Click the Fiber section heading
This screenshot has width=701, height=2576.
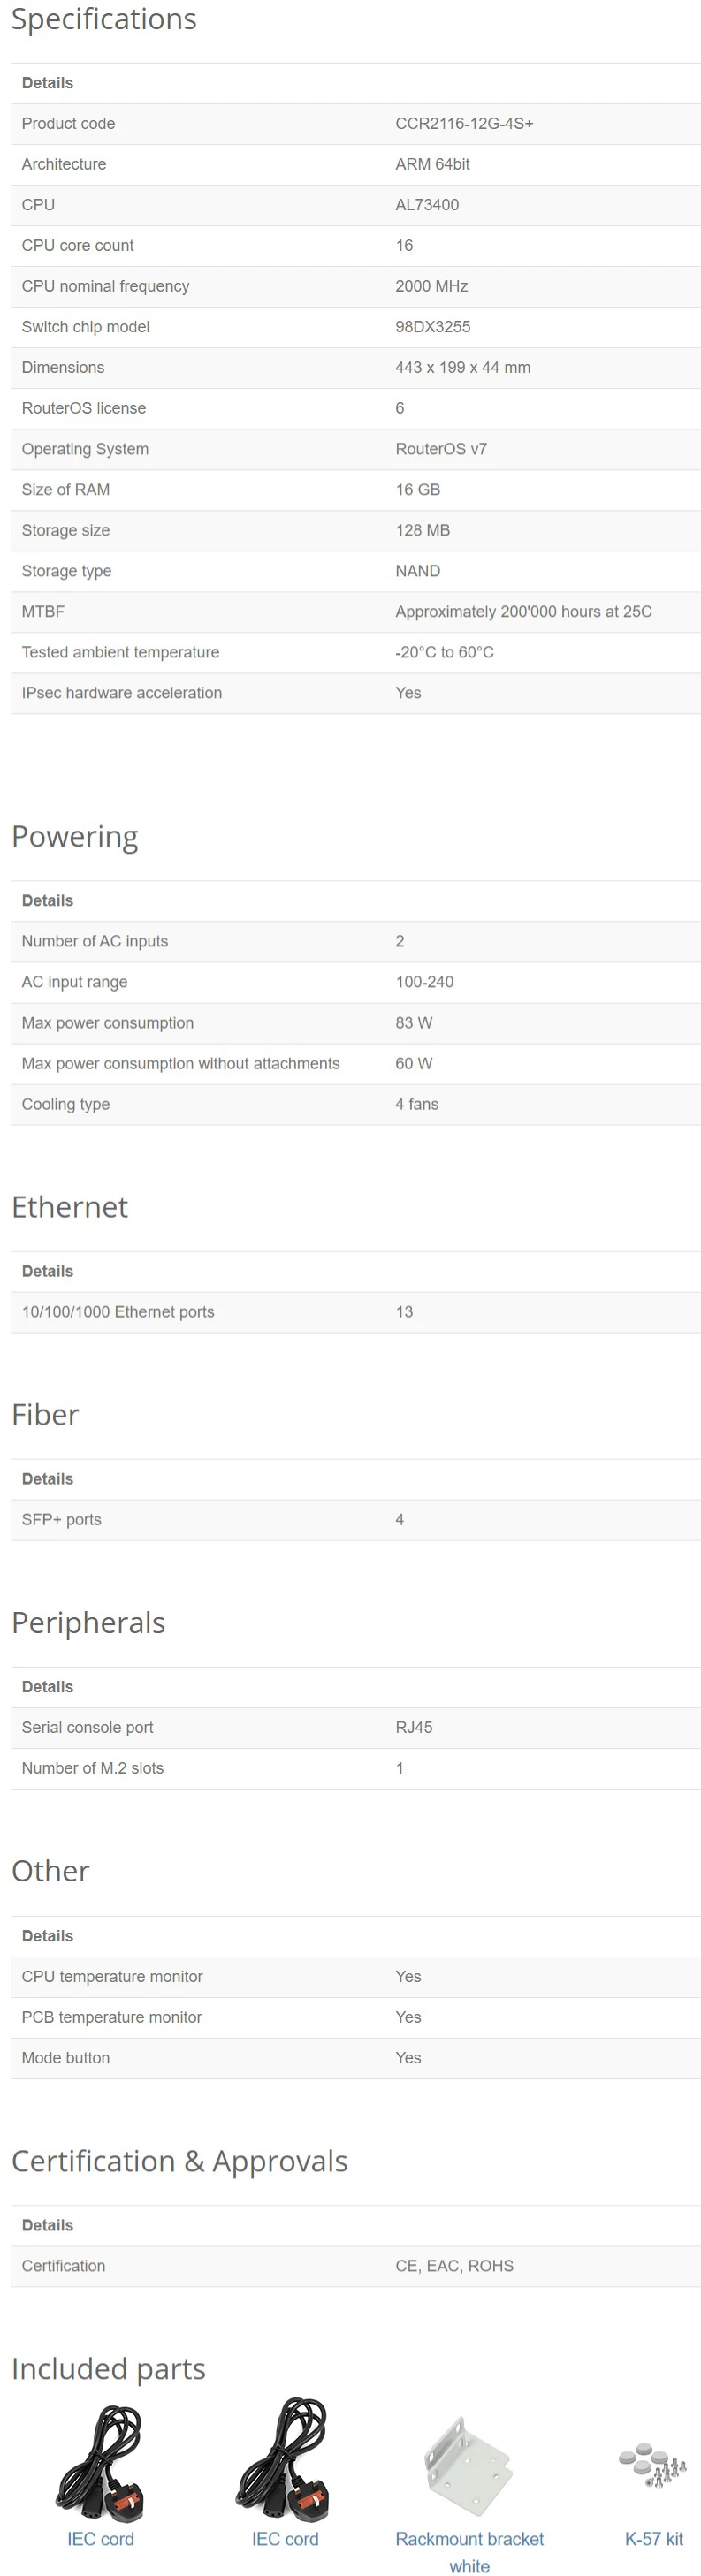[45, 1415]
